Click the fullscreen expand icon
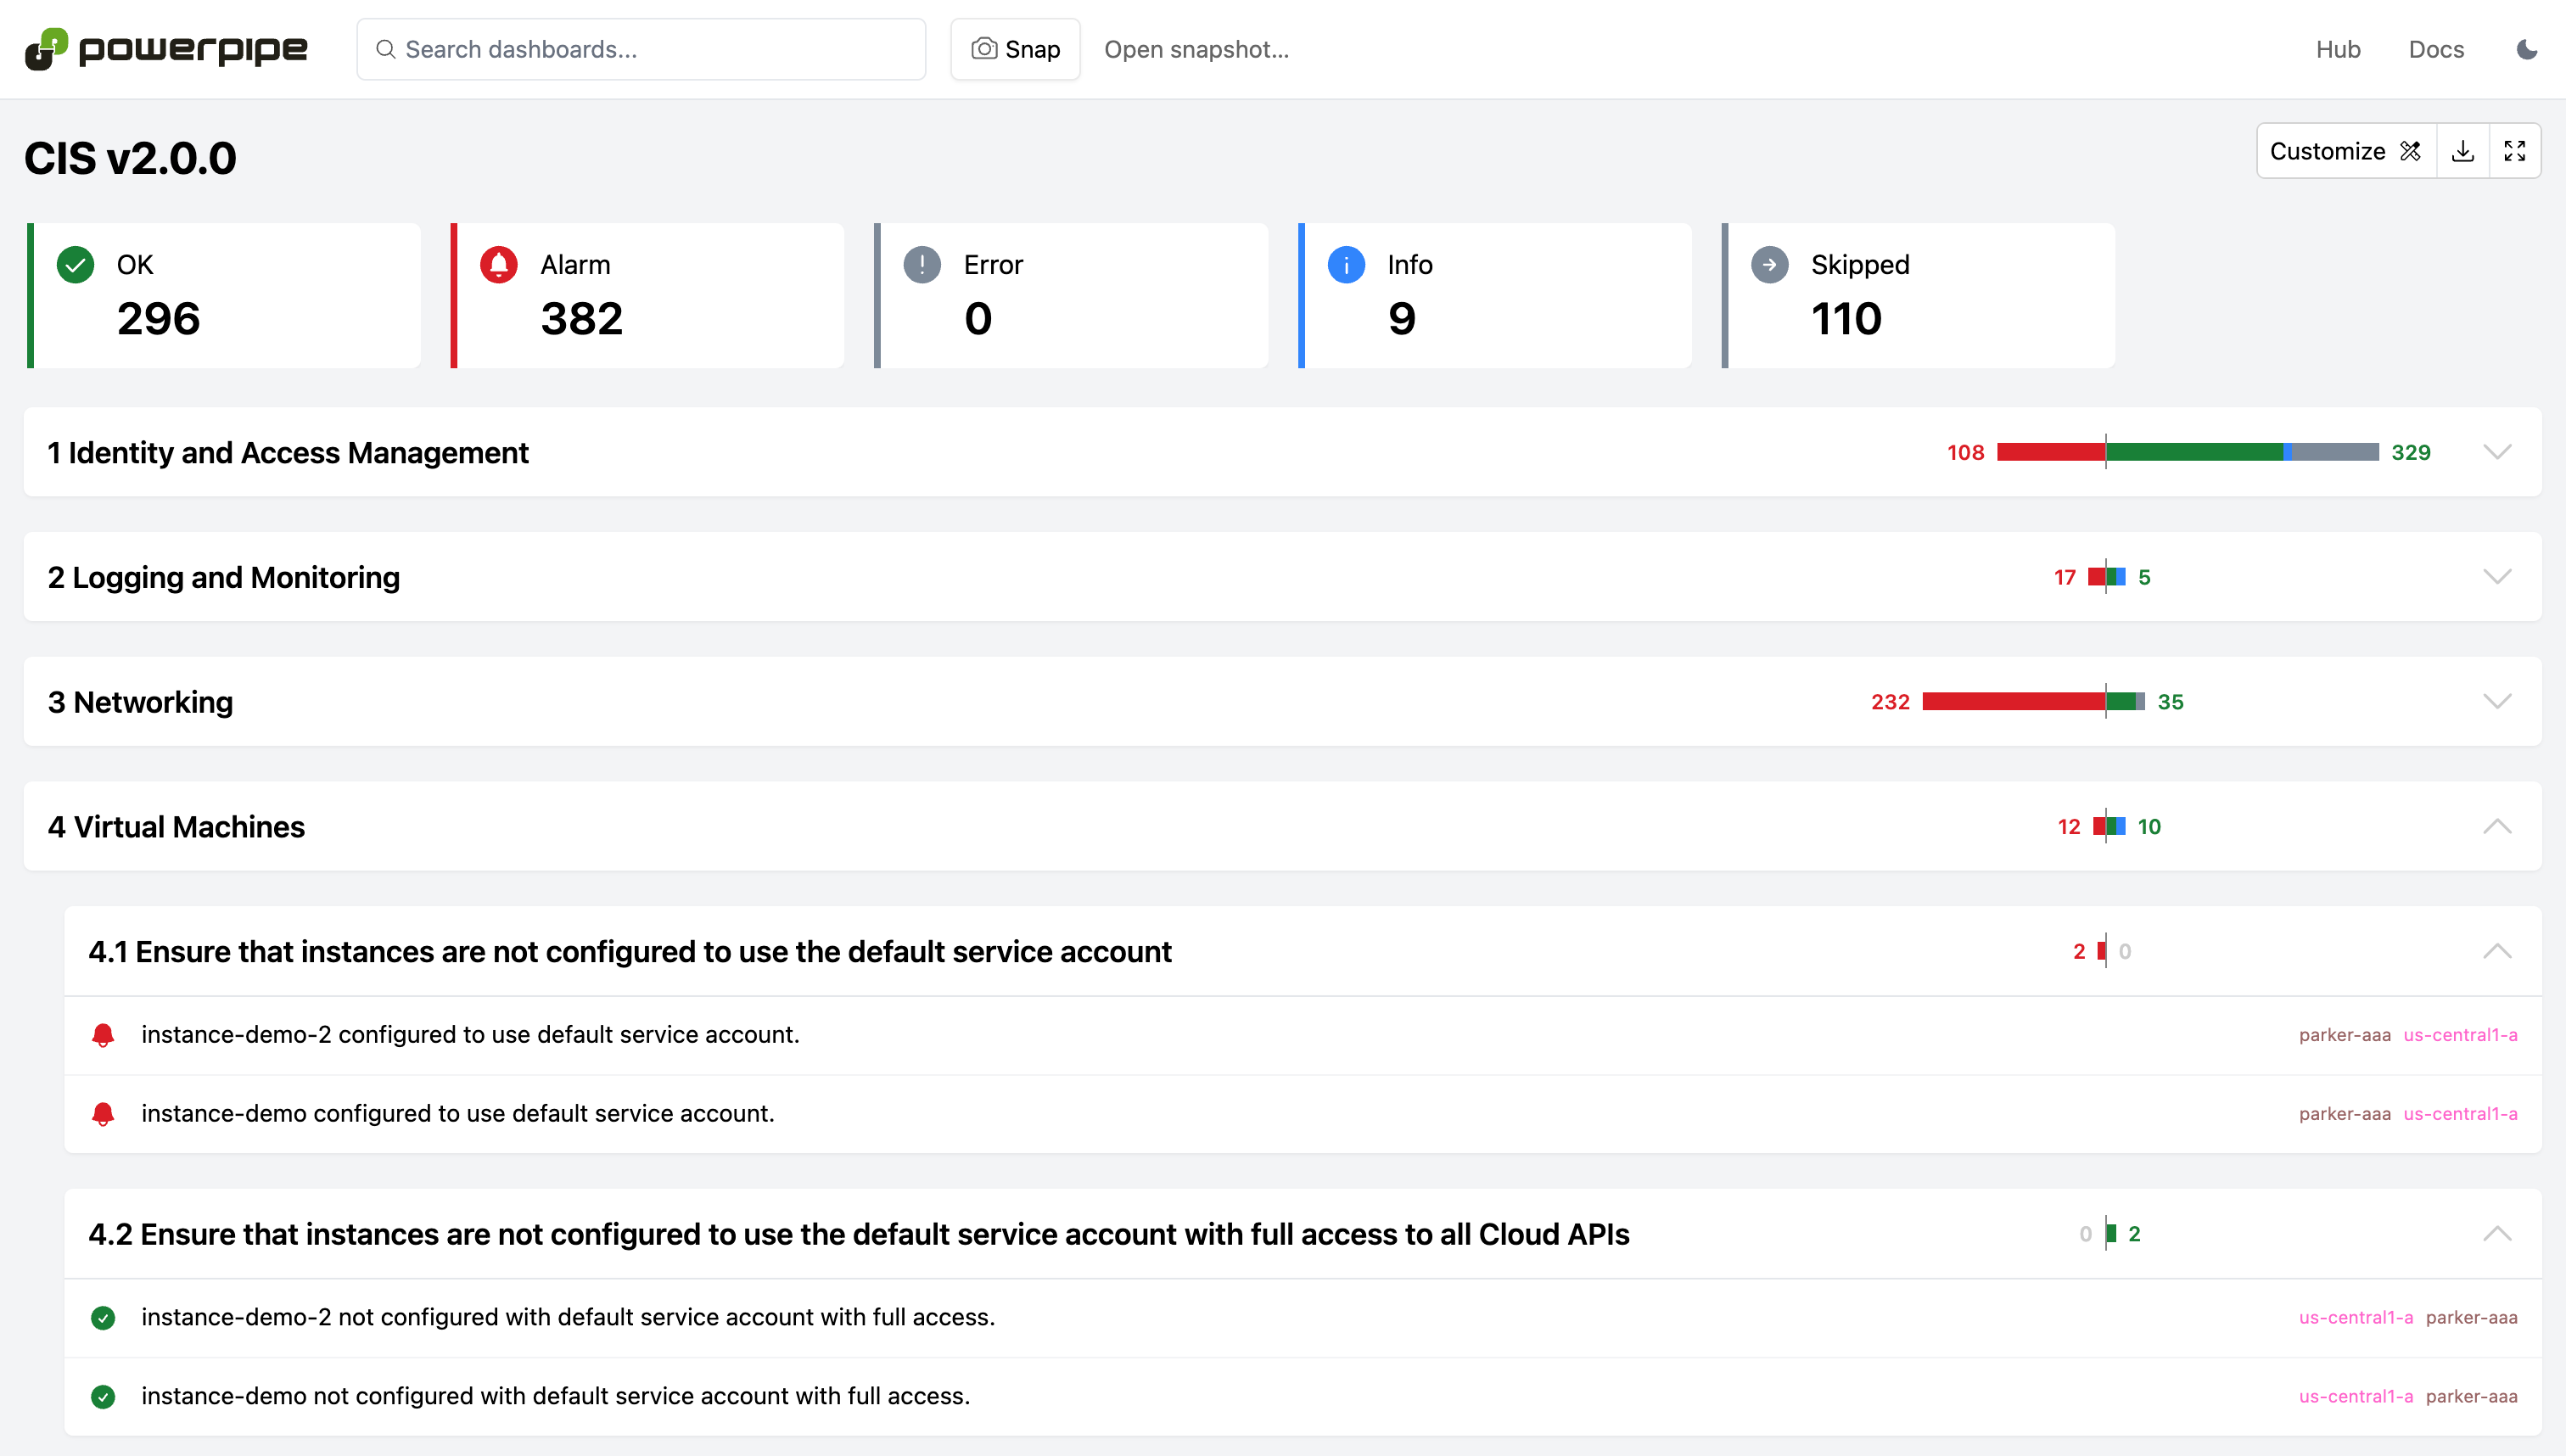Screen dimensions: 2566x1456 (2514, 151)
